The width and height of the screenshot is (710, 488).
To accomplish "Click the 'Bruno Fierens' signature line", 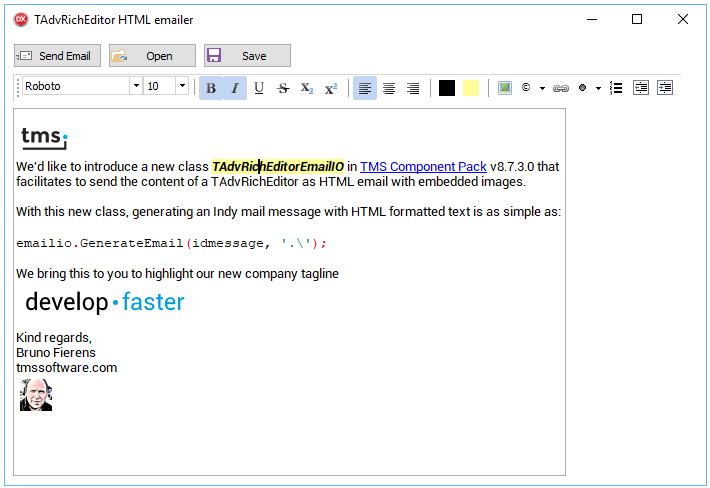I will click(x=56, y=353).
